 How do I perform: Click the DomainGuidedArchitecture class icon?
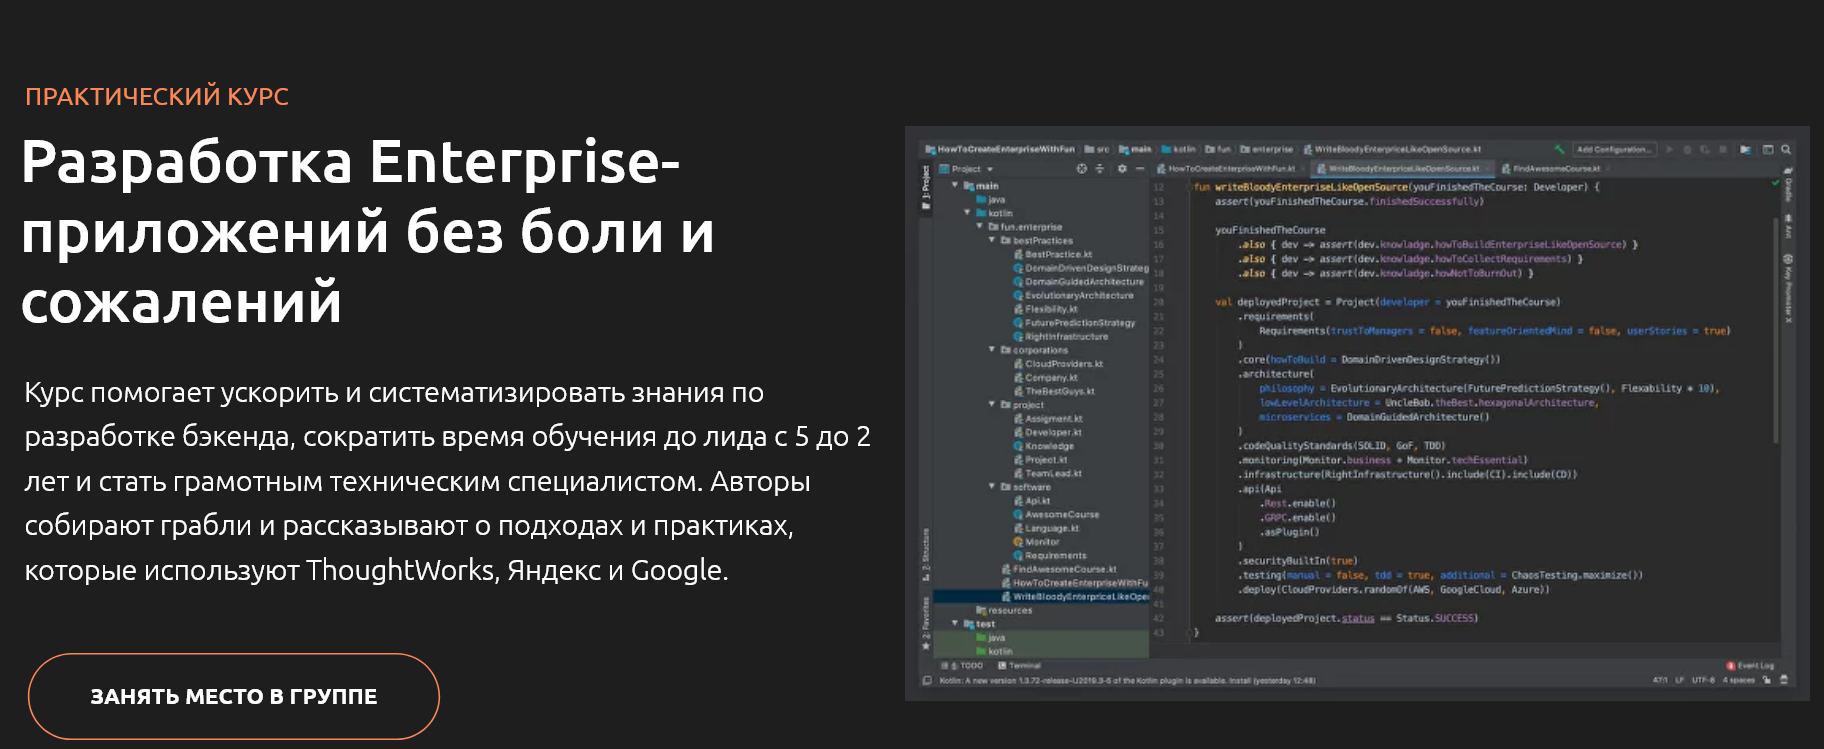(x=1019, y=282)
